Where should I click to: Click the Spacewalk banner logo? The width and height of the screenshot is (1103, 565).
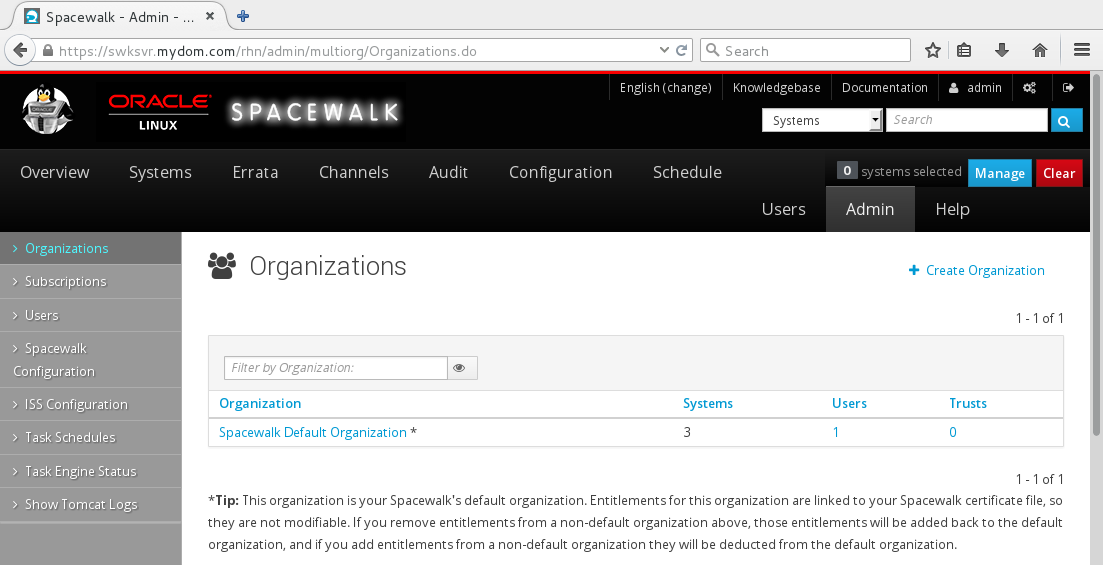[x=314, y=112]
